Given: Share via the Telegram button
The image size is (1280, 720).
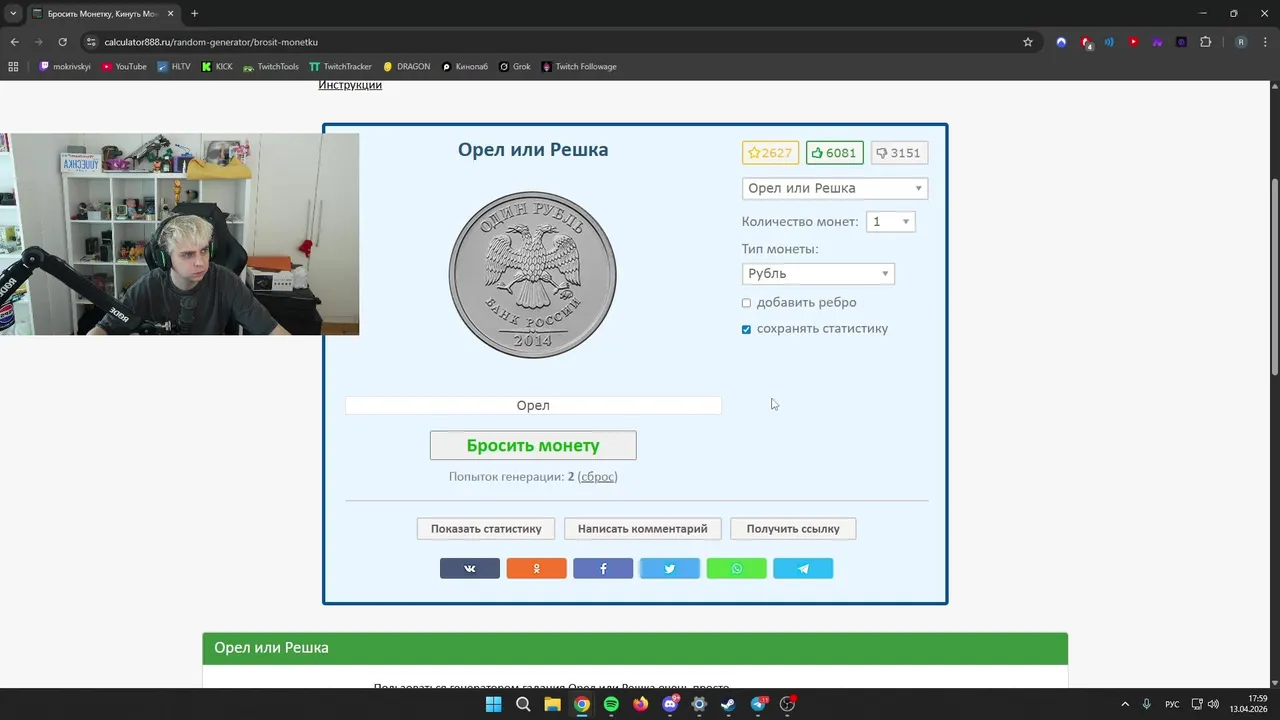Looking at the screenshot, I should [x=803, y=568].
